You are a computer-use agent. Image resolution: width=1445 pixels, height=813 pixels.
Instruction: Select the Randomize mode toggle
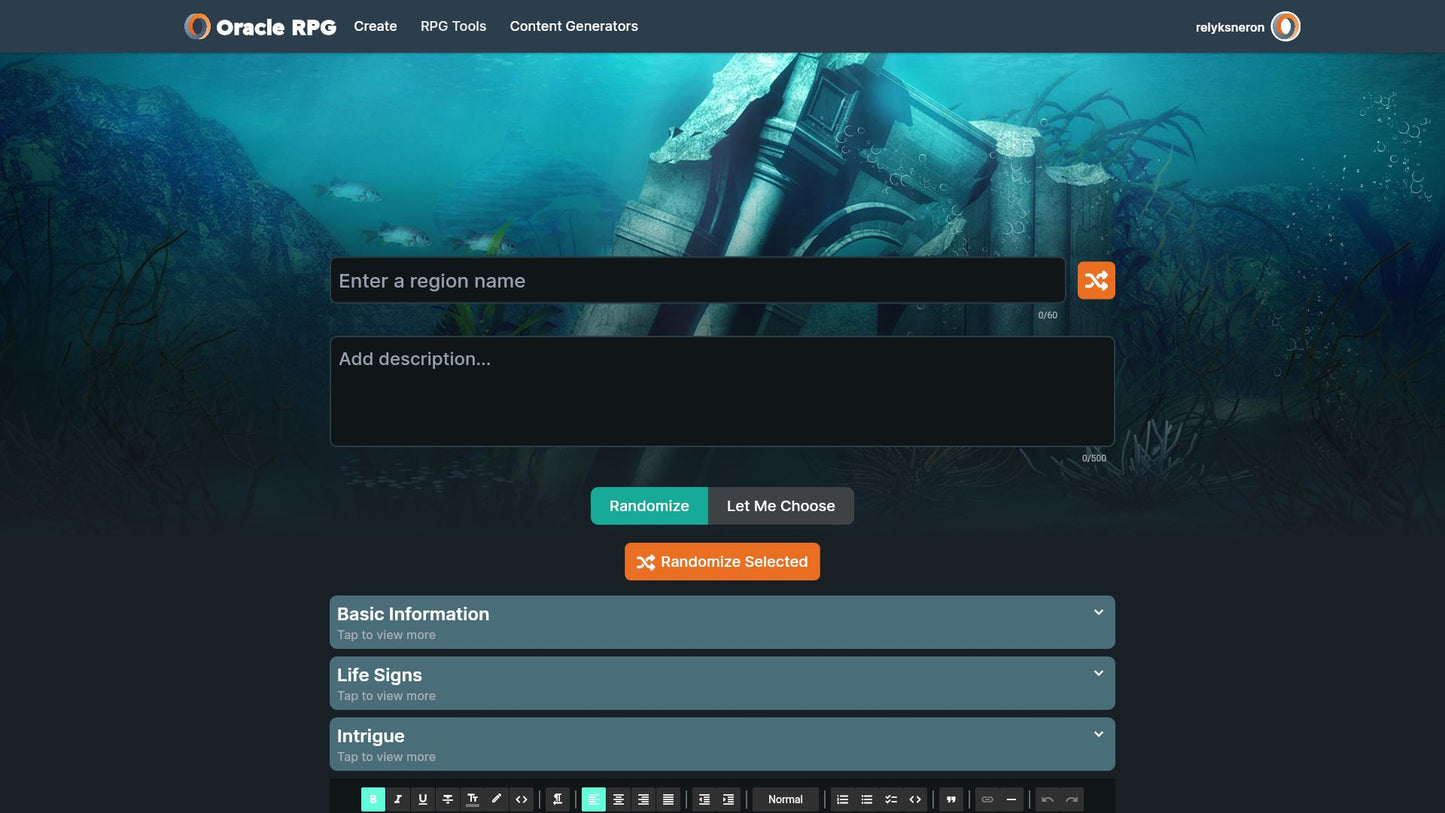tap(649, 506)
